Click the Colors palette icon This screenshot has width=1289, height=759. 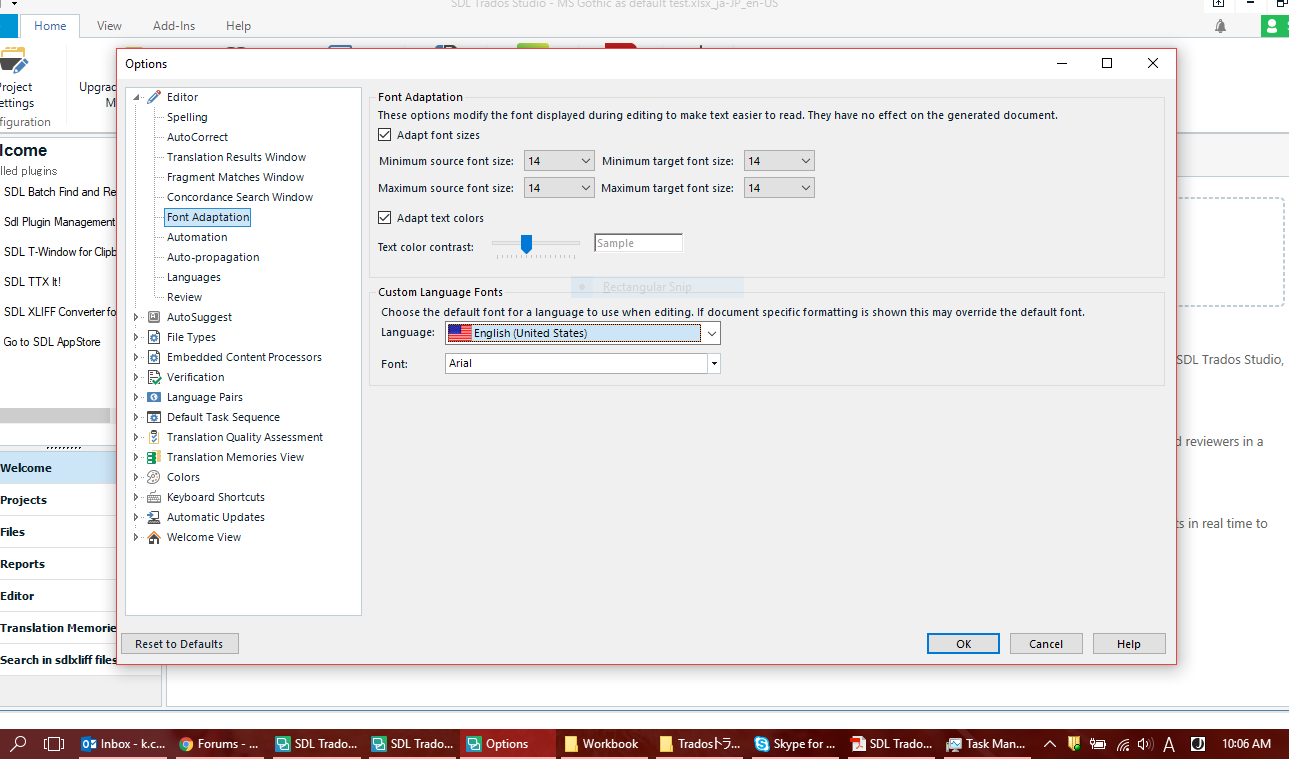(154, 477)
